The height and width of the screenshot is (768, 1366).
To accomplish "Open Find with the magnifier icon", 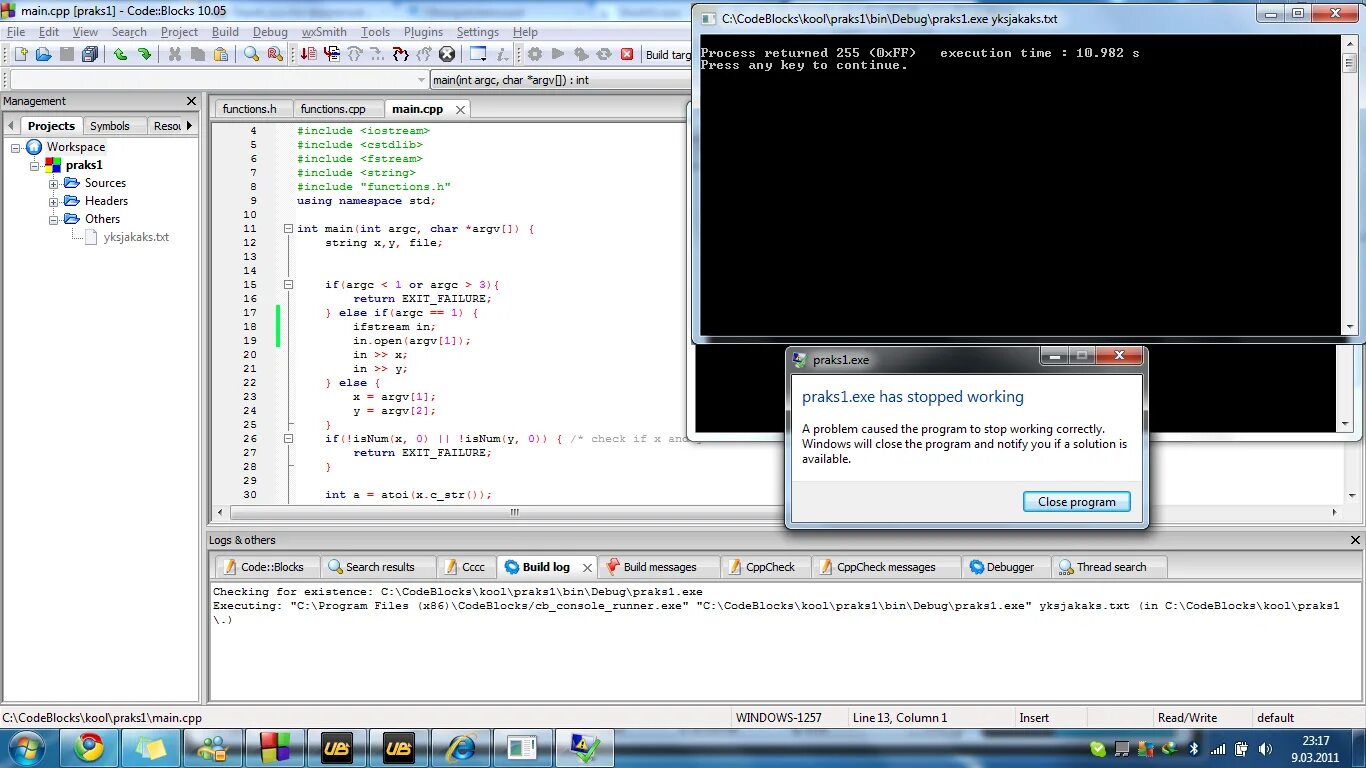I will 251,54.
